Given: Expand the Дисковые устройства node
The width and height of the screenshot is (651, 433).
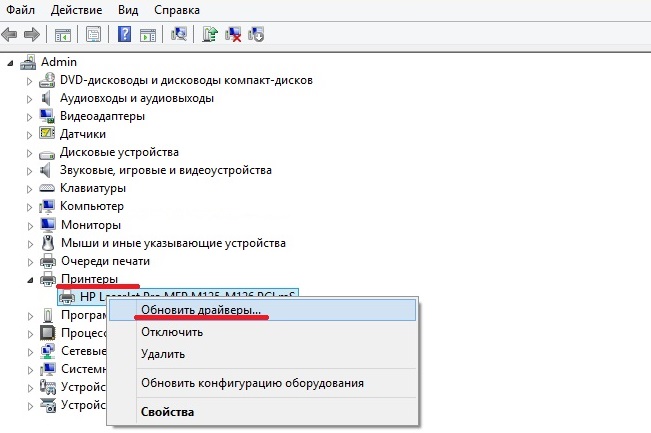Looking at the screenshot, I should pyautogui.click(x=29, y=153).
